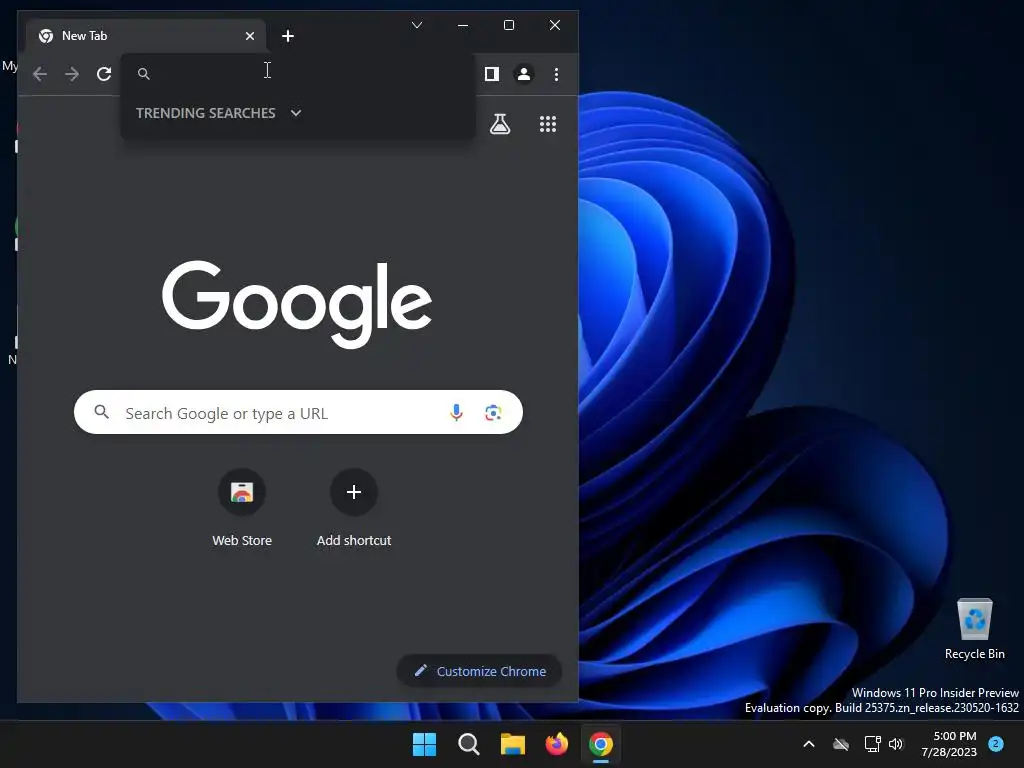Select the Recycle Bin desktop icon
Viewport: 1024px width, 768px height.
tap(974, 628)
